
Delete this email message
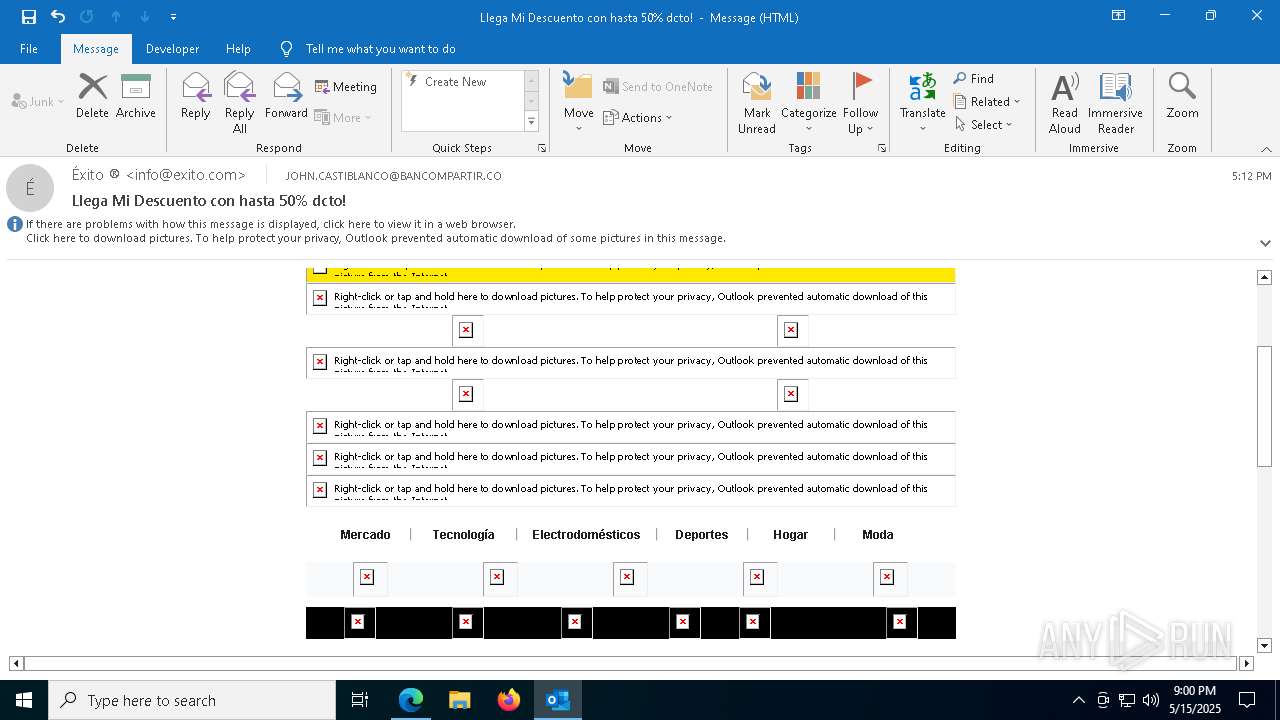coord(92,96)
